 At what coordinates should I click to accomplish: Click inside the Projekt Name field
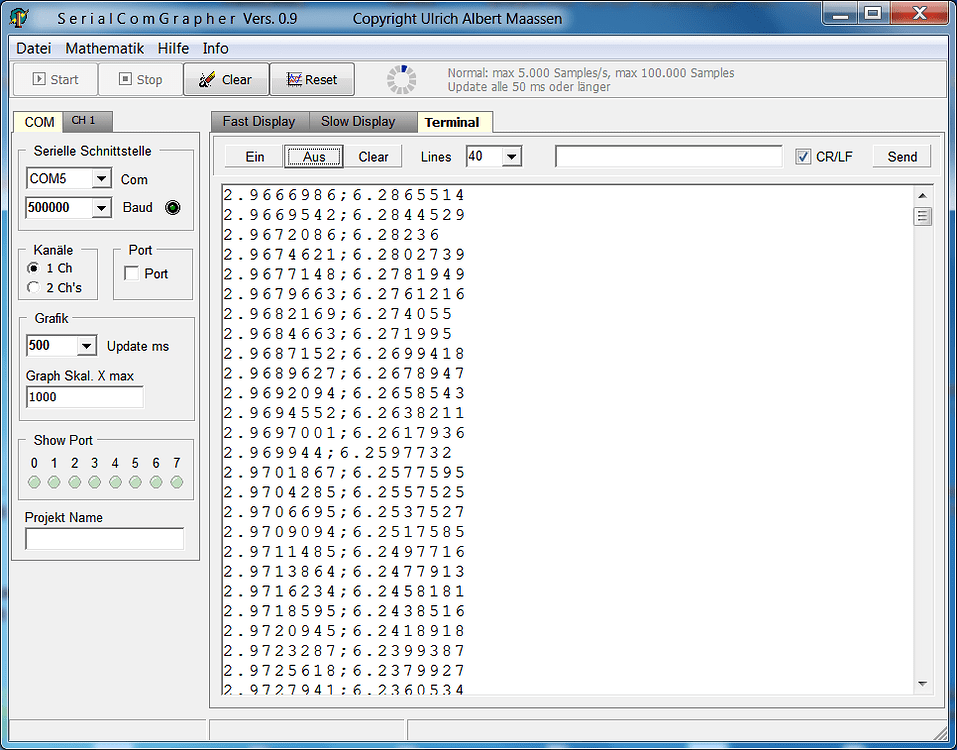coord(104,539)
